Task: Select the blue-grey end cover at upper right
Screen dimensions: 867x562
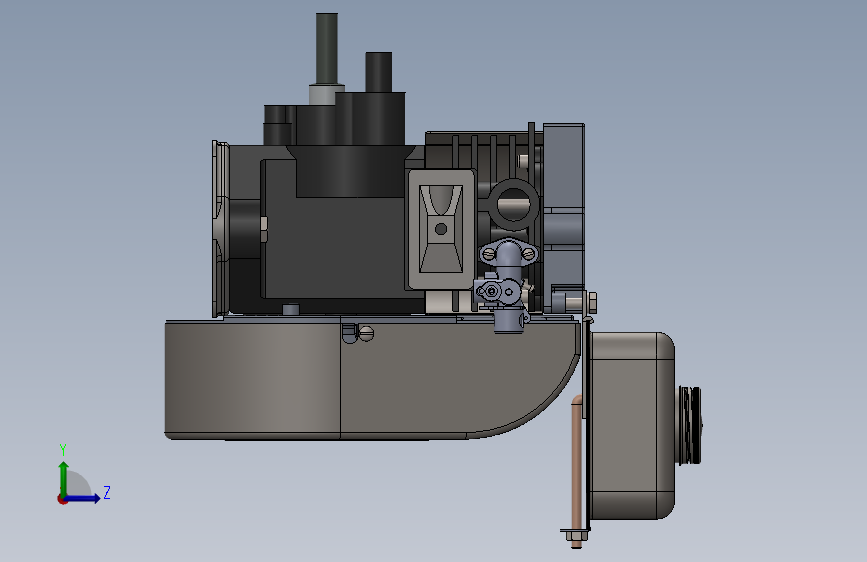Action: coord(564,218)
